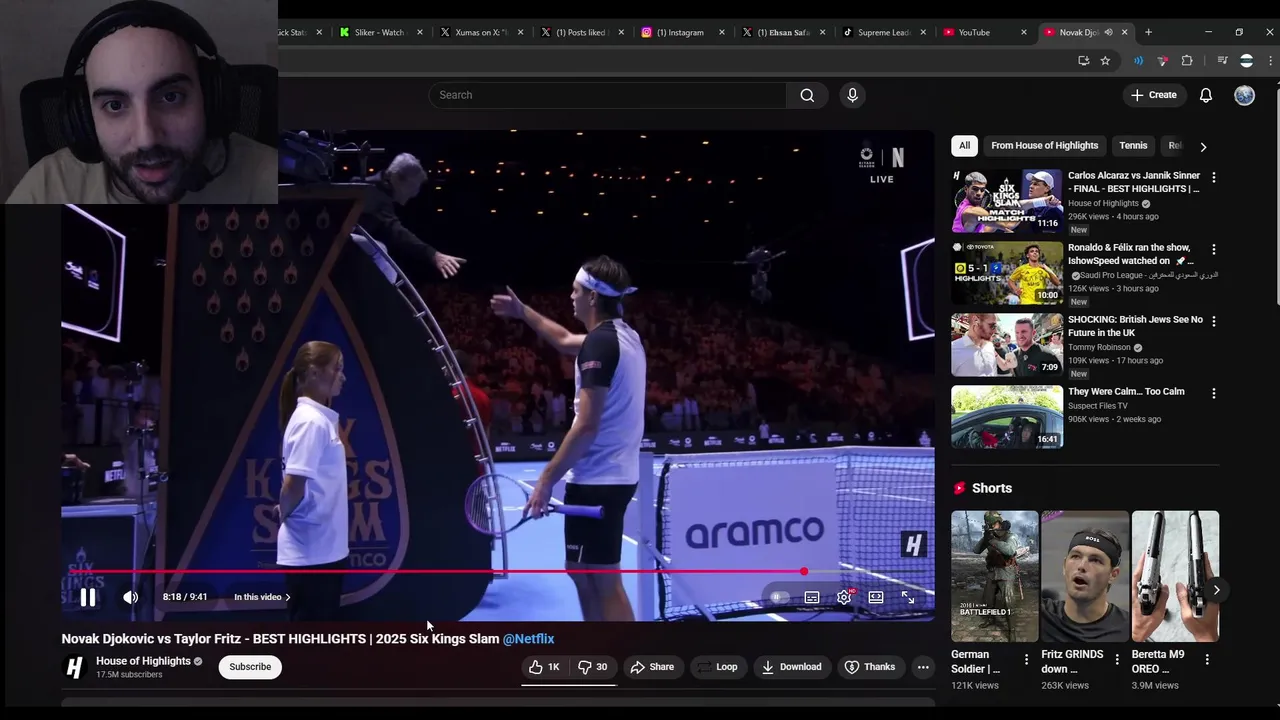The height and width of the screenshot is (720, 1280).
Task: Open House of Highlights channel name
Action: pos(143,661)
